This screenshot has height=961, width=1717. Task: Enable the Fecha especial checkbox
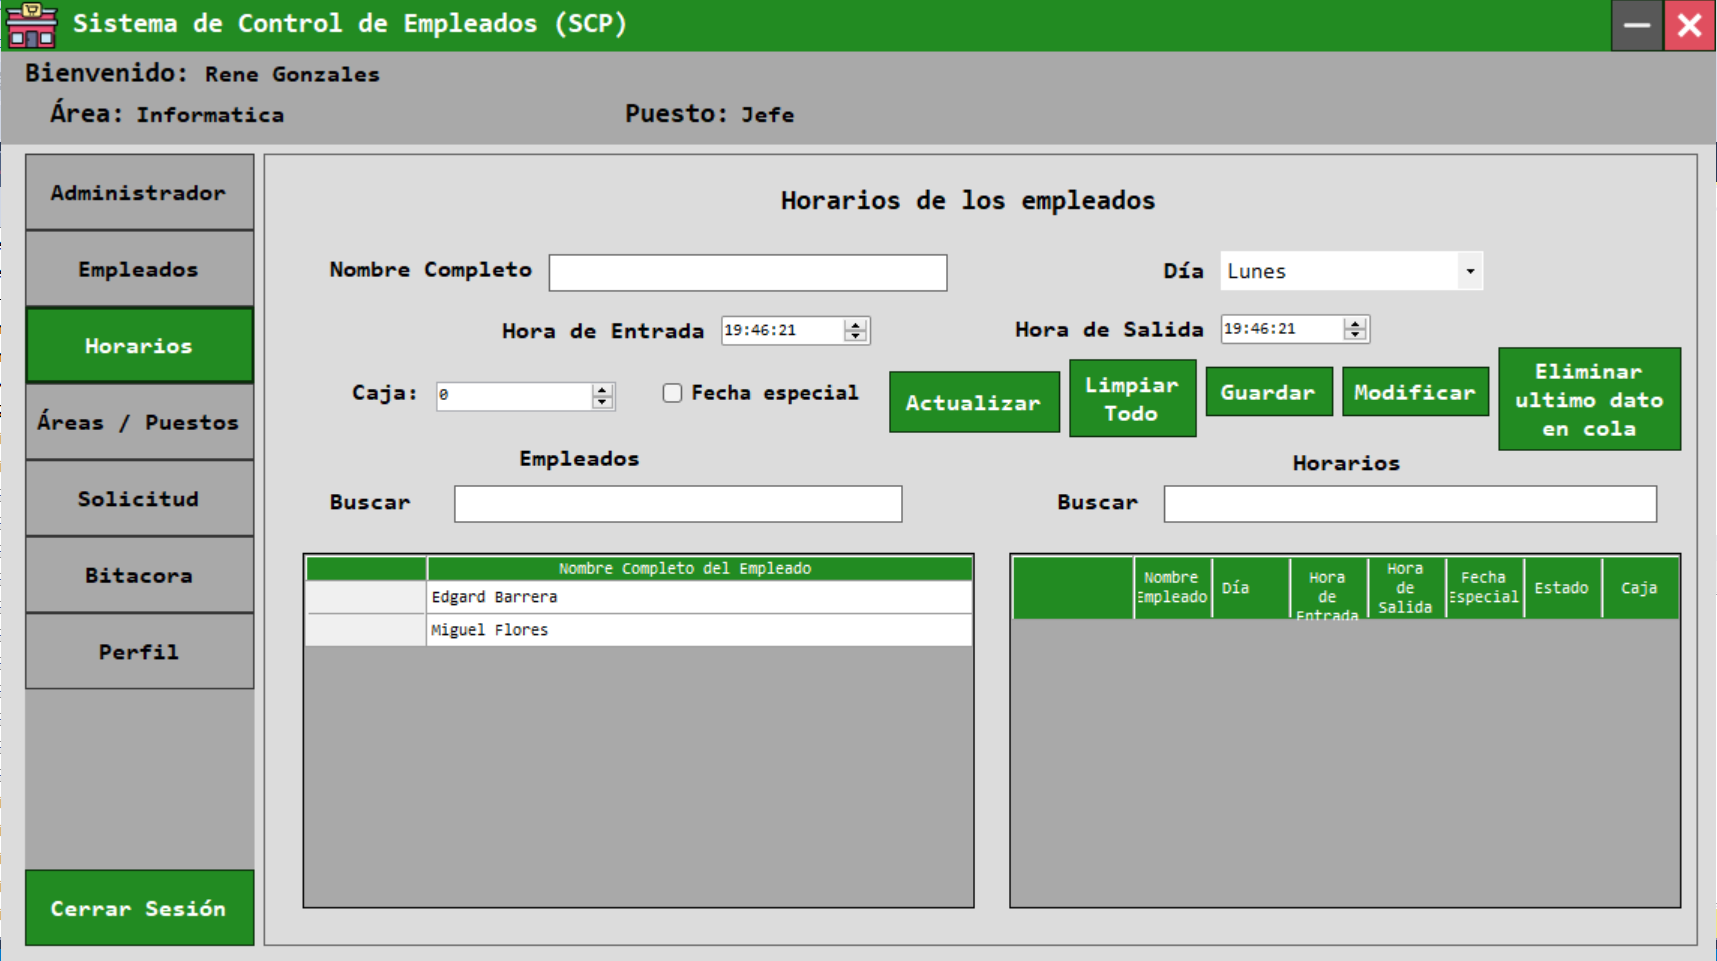[672, 393]
